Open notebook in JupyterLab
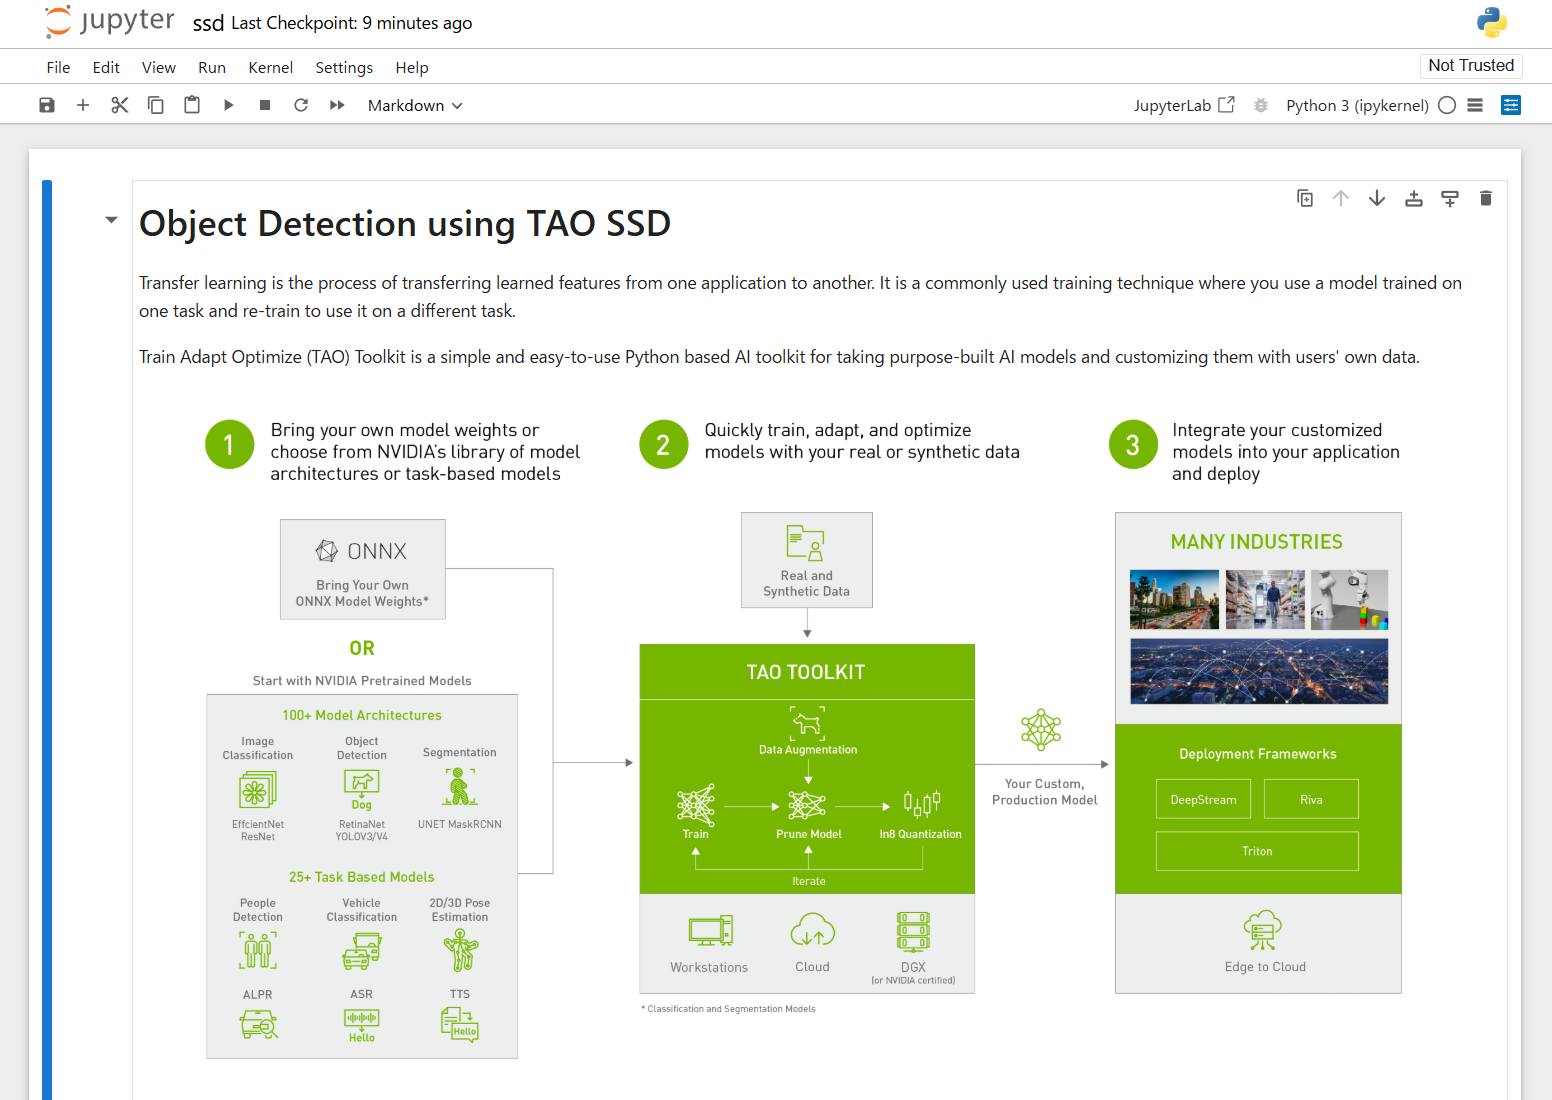The image size is (1552, 1100). point(1184,105)
